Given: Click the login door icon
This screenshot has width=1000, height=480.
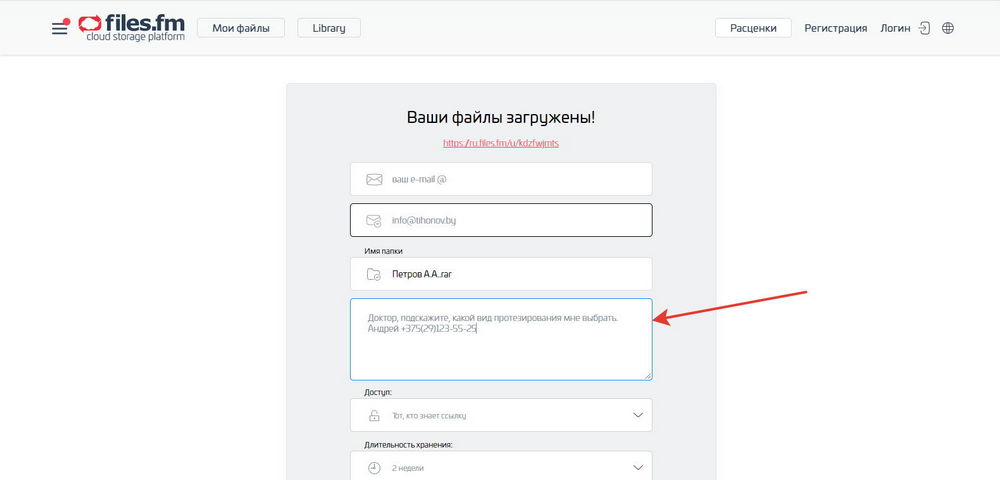Looking at the screenshot, I should click(925, 28).
